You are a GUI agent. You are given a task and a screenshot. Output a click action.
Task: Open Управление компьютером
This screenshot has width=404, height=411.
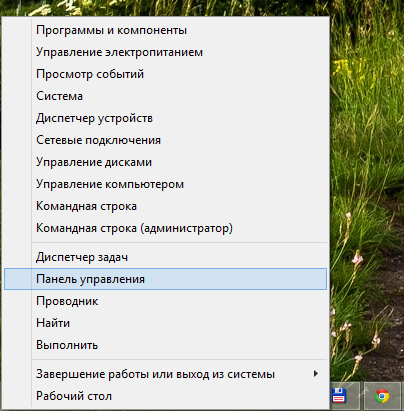click(165, 184)
